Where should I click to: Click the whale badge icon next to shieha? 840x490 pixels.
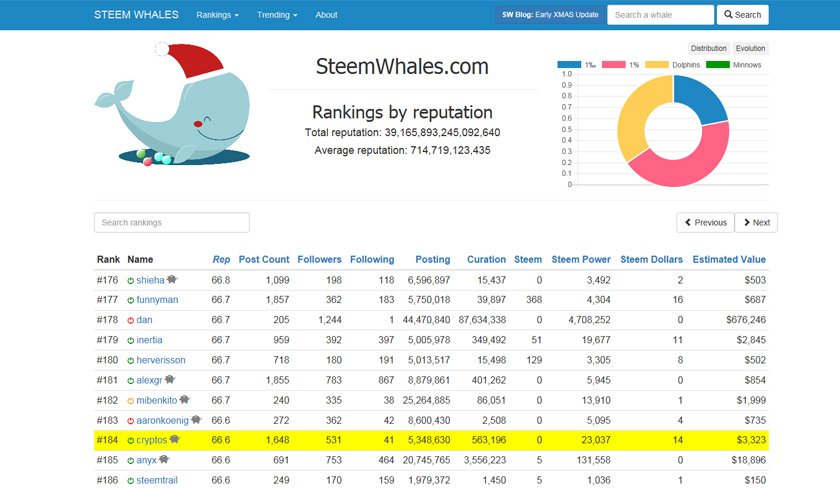point(171,280)
